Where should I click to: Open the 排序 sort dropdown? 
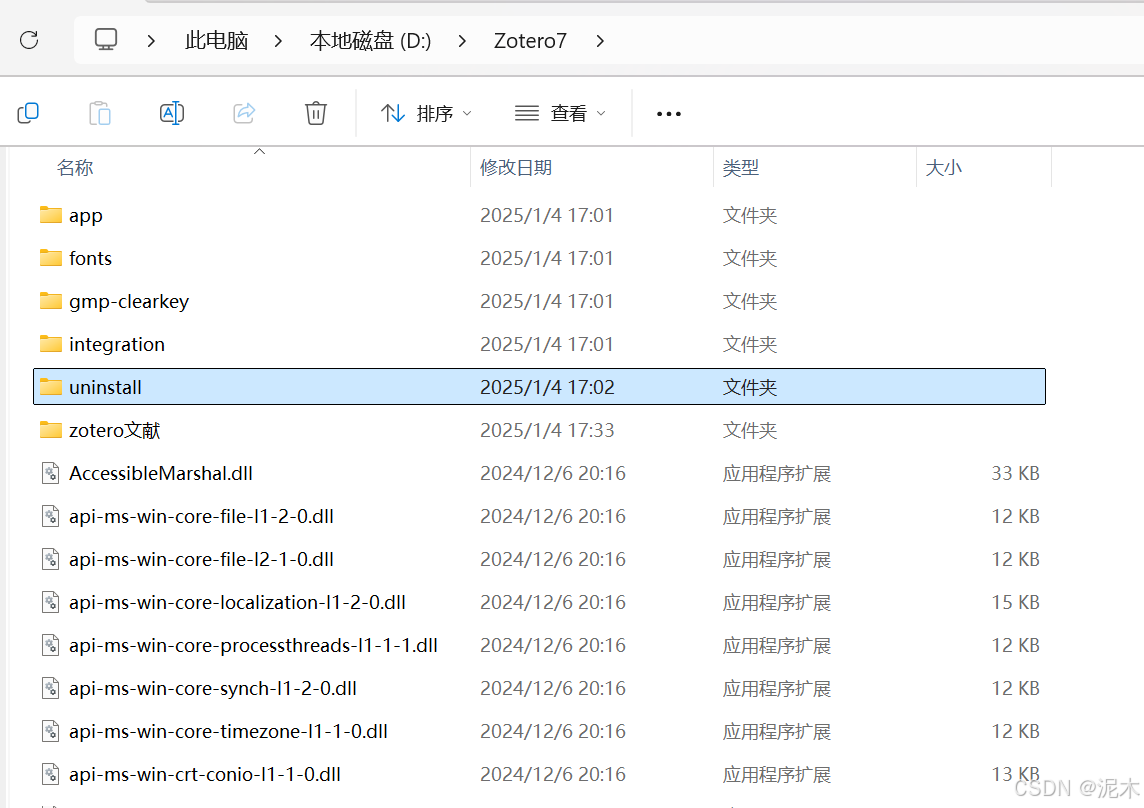coord(427,113)
